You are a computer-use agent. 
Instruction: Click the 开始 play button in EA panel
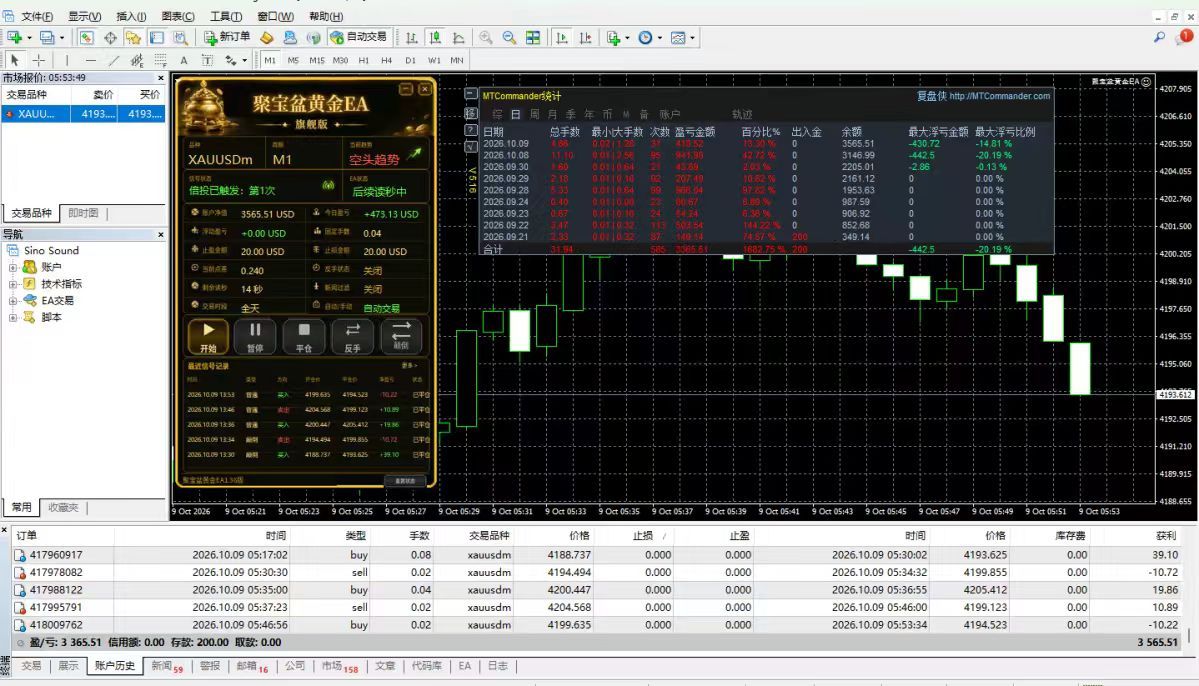[208, 336]
